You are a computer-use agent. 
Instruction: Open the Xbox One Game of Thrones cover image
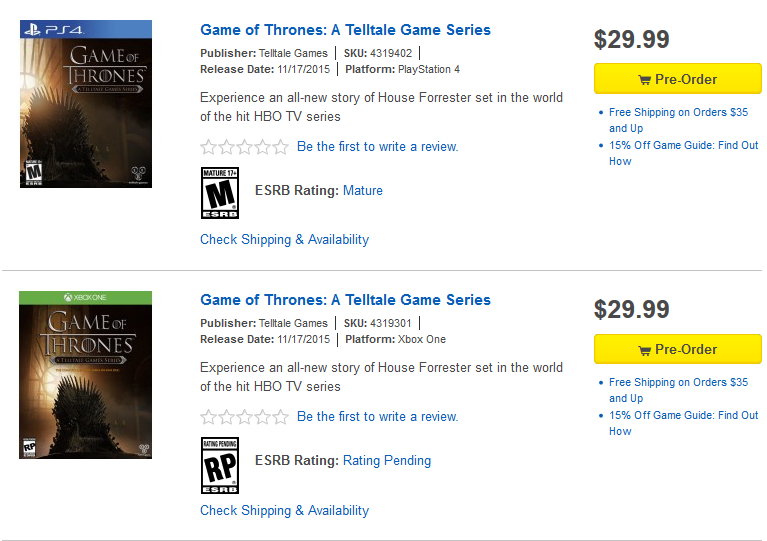[86, 375]
